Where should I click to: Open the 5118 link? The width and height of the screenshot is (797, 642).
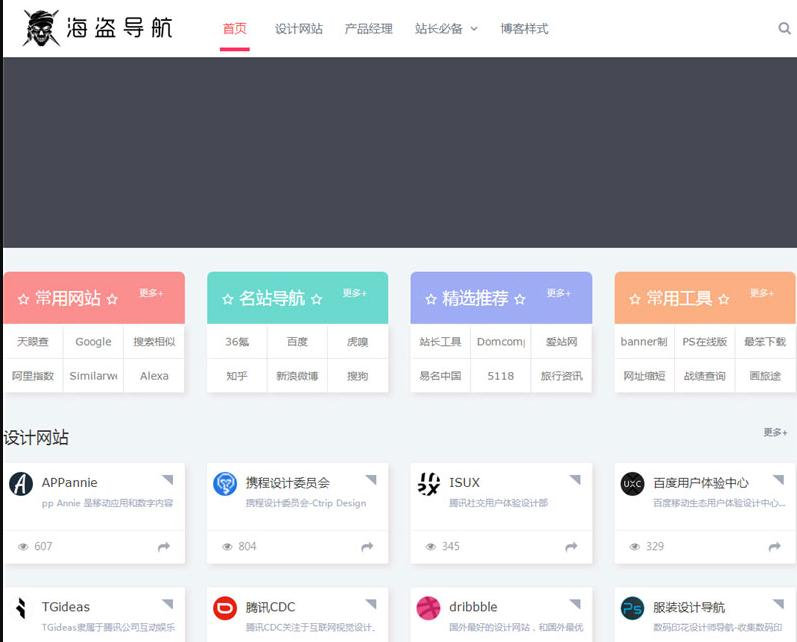point(501,376)
